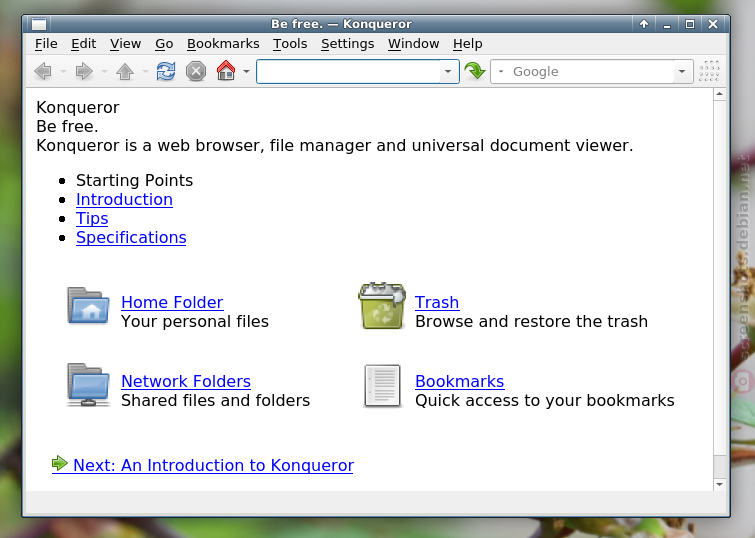755x538 pixels.
Task: Click the 'Browse and restore the trash' text
Action: pyautogui.click(x=531, y=322)
